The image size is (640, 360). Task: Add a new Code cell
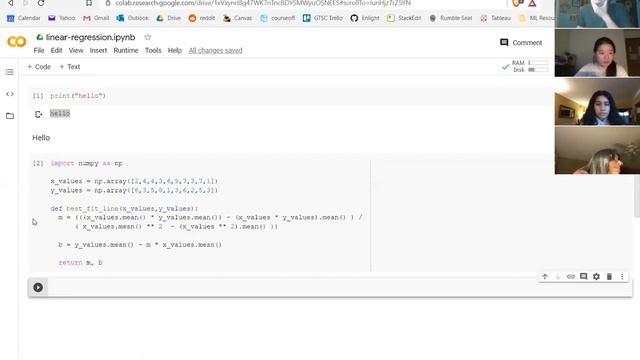39,67
